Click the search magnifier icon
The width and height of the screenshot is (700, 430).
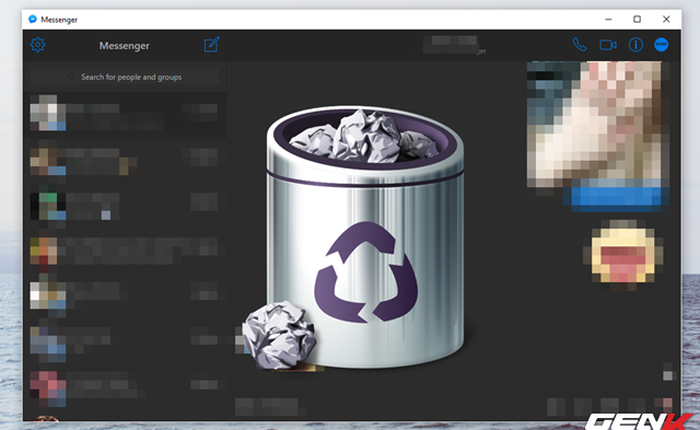point(71,77)
